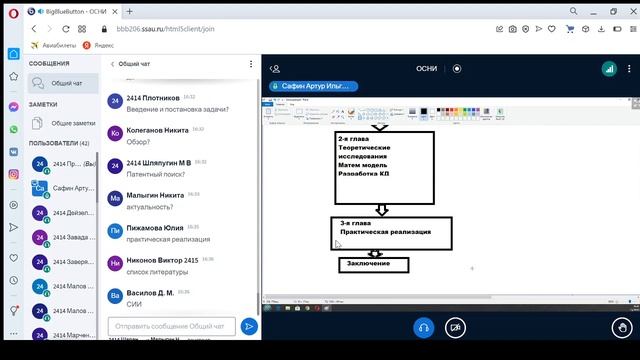Open Instagram in Opera sidebar
The width and height of the screenshot is (640, 360).
click(13, 174)
